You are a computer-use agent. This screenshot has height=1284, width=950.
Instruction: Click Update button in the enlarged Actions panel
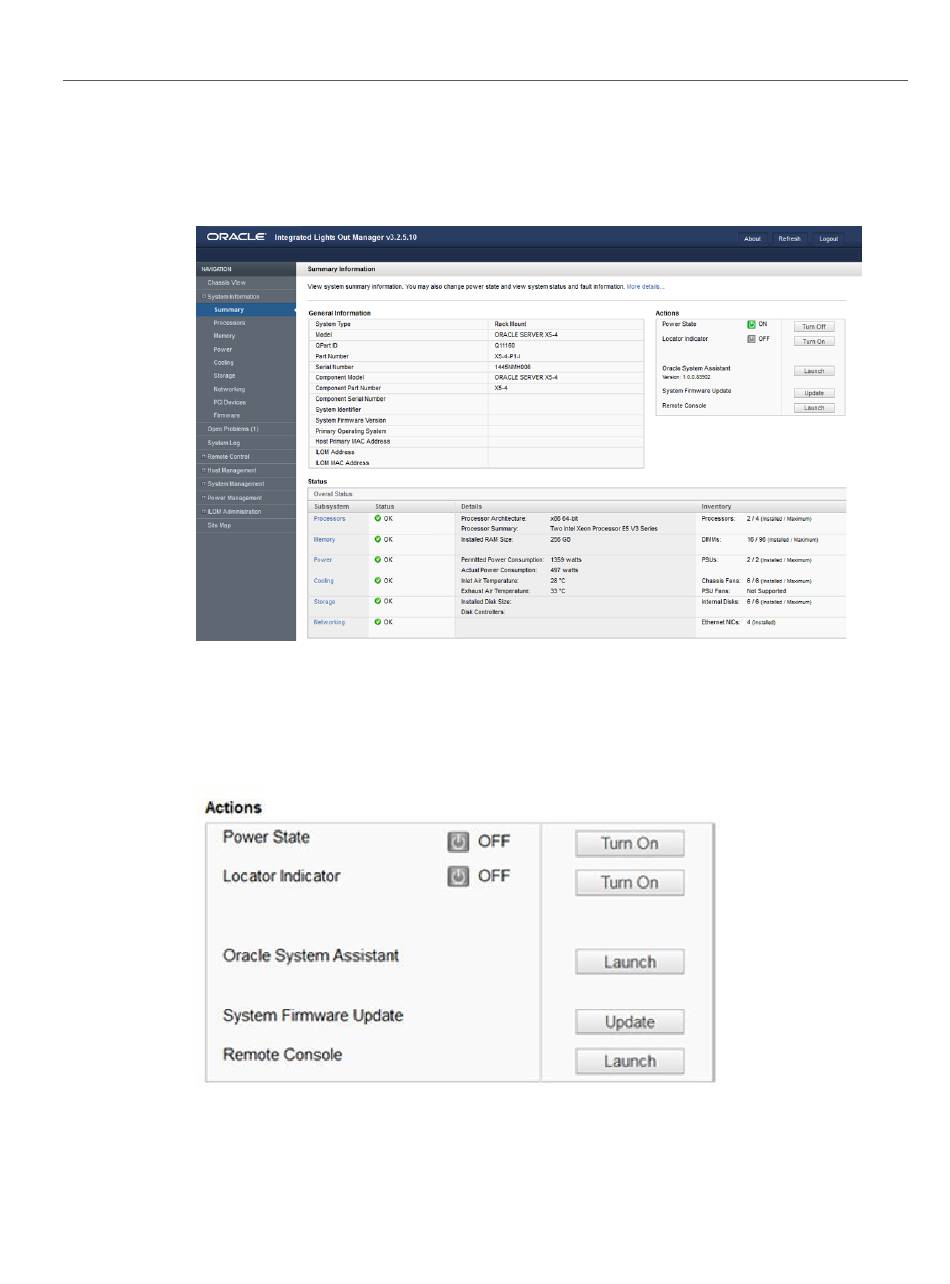click(x=630, y=1021)
